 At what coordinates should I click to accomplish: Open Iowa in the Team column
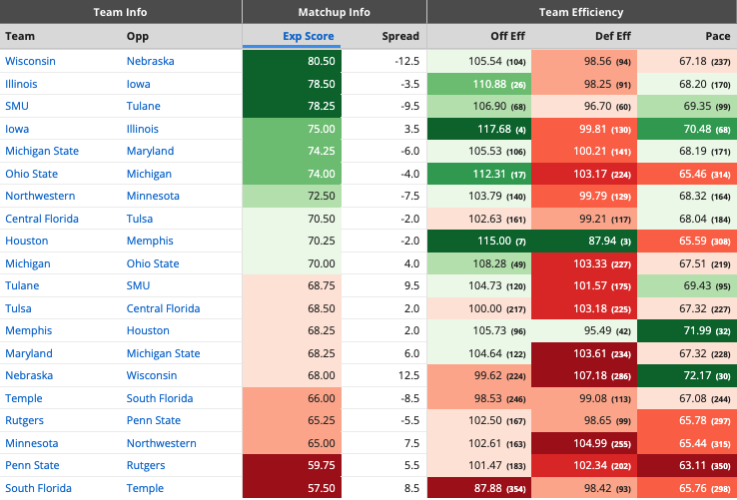point(17,129)
